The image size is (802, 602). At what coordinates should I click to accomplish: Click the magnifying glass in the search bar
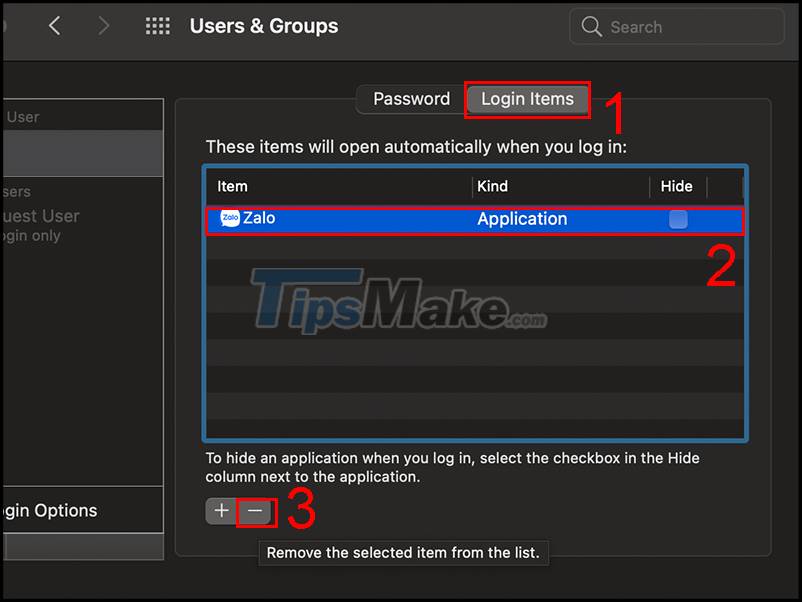coord(592,26)
